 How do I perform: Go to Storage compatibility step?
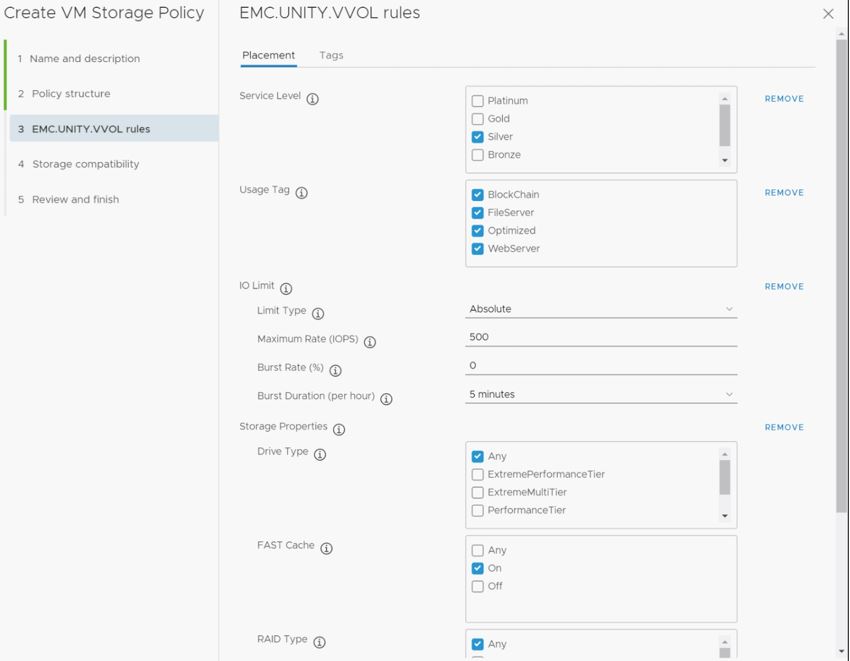pyautogui.click(x=86, y=164)
